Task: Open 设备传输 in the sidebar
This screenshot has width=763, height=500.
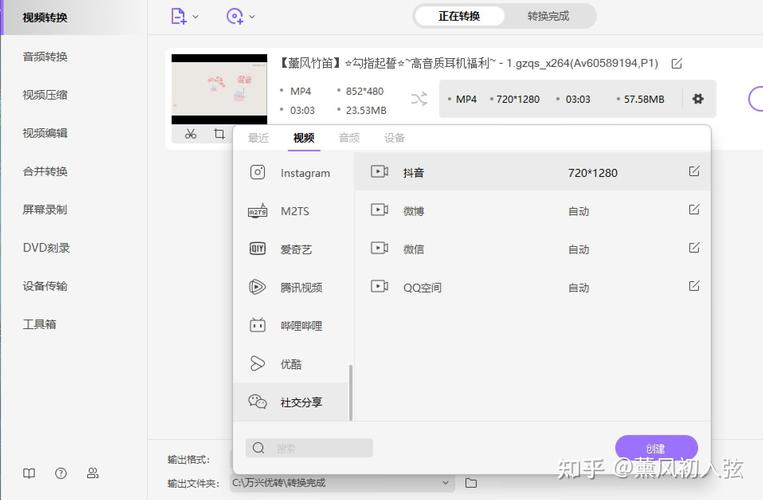Action: [45, 286]
